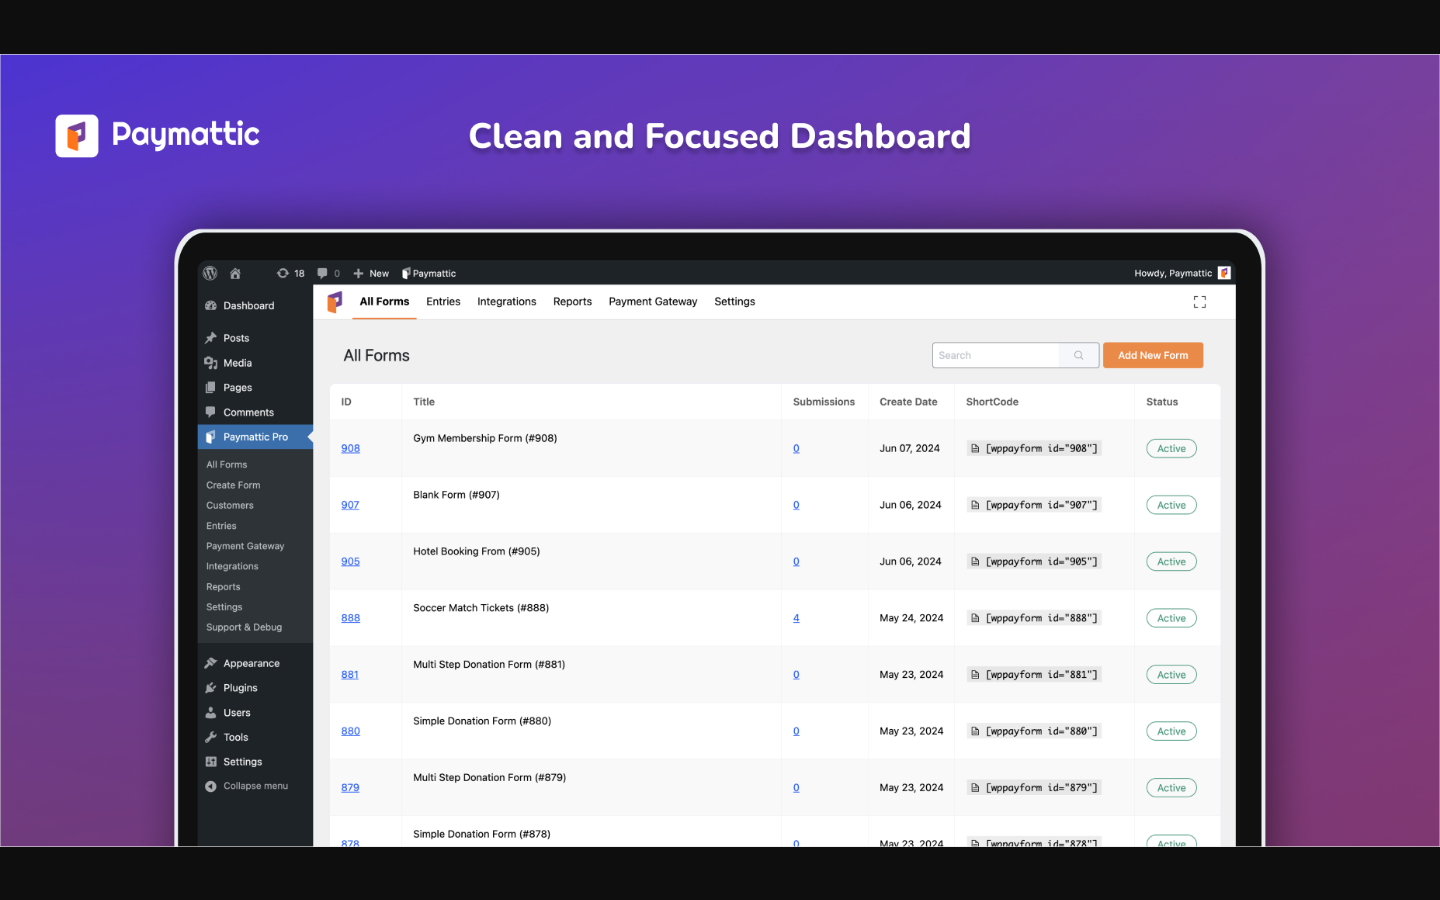Image resolution: width=1440 pixels, height=900 pixels.
Task: Switch to the Entries tab
Action: [x=443, y=302]
